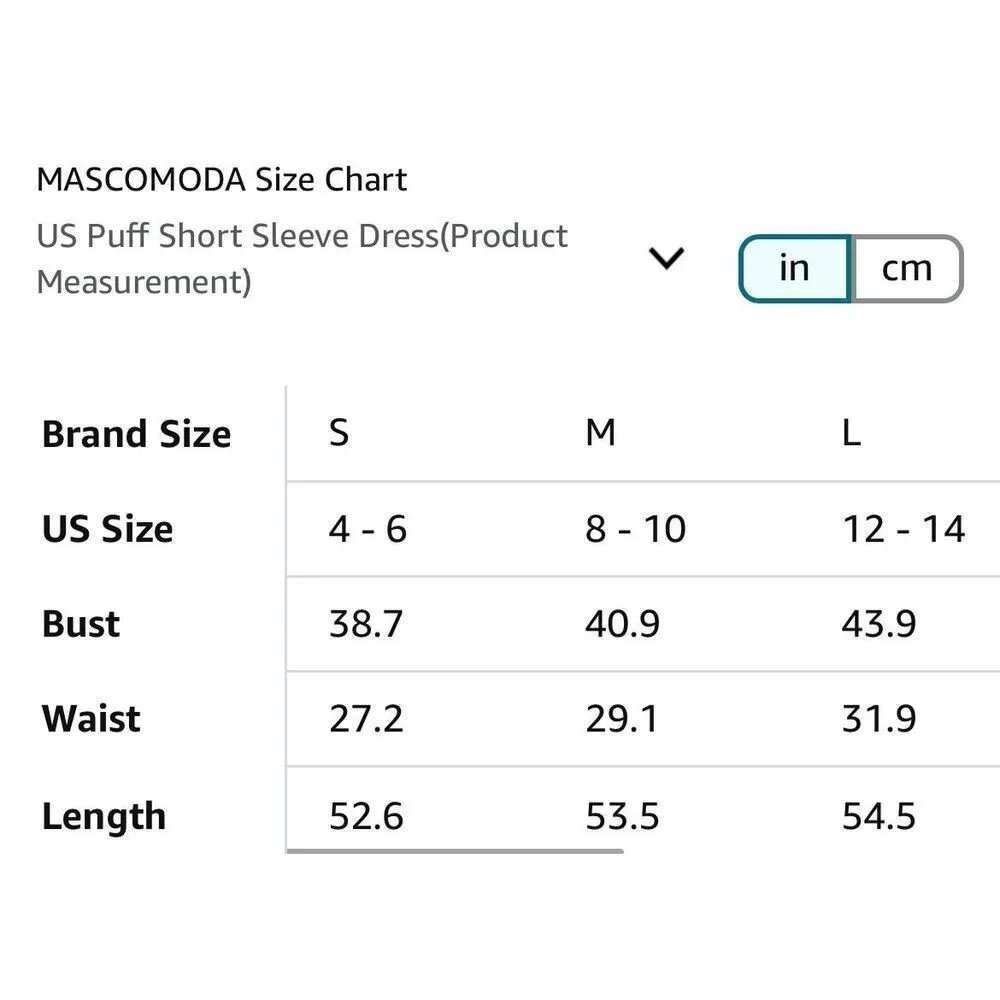Click the Bust row label
1000x1000 pixels.
81,624
